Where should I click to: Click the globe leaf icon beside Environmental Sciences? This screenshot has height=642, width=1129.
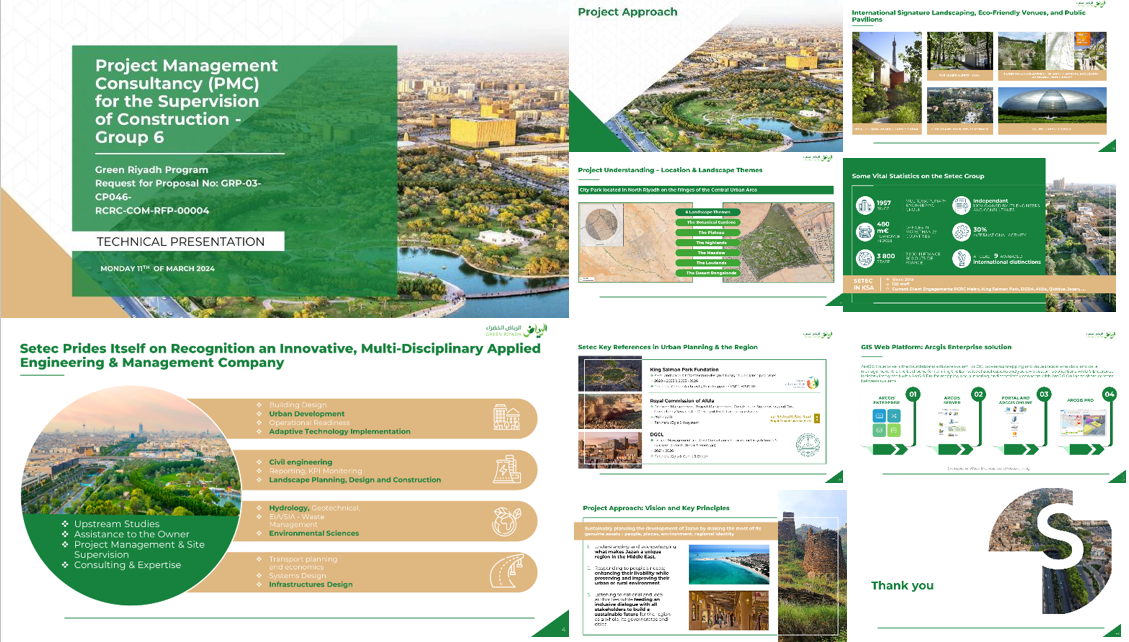coord(506,521)
